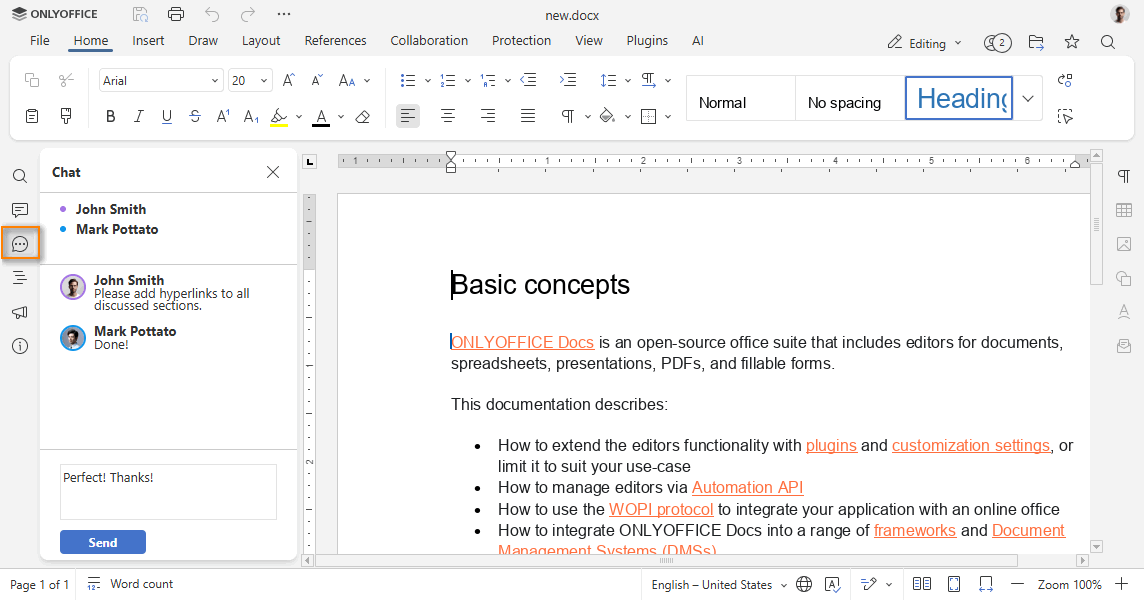Redo the last action
This screenshot has height=600, width=1144.
pos(248,14)
